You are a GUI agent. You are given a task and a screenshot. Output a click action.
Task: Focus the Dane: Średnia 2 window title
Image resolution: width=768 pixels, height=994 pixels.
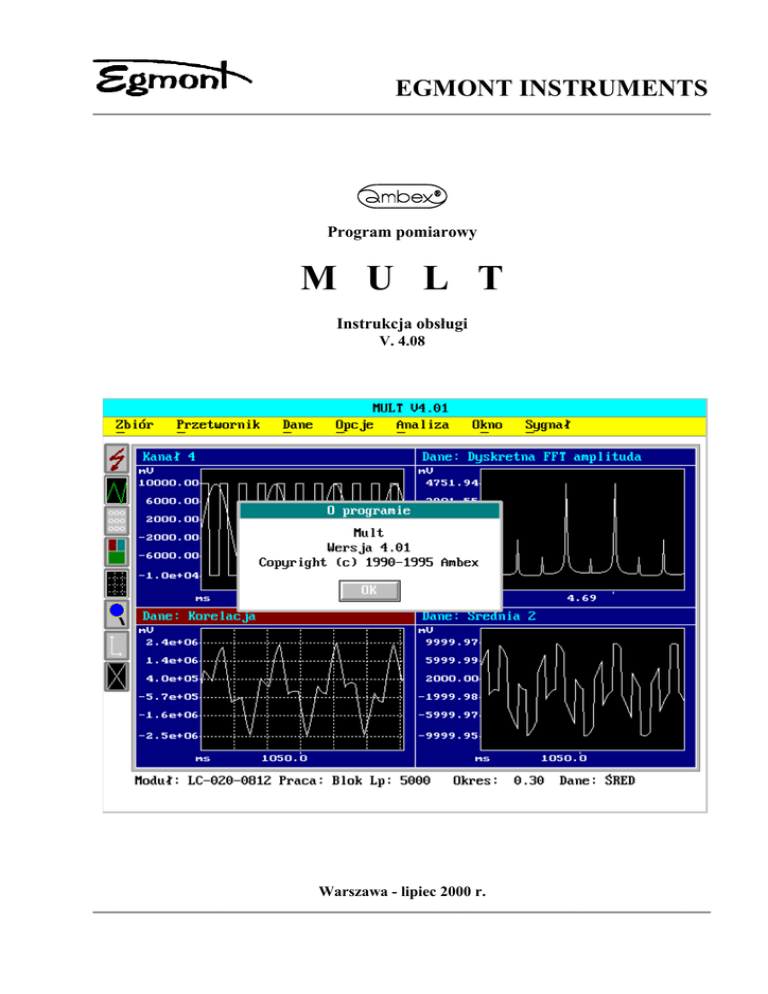click(554, 616)
